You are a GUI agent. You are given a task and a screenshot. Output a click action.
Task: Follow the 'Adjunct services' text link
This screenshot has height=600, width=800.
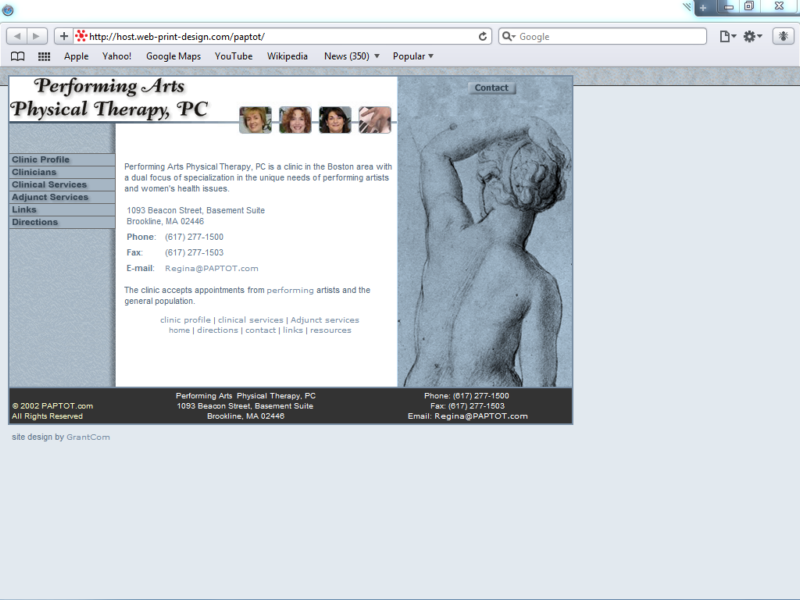325,320
